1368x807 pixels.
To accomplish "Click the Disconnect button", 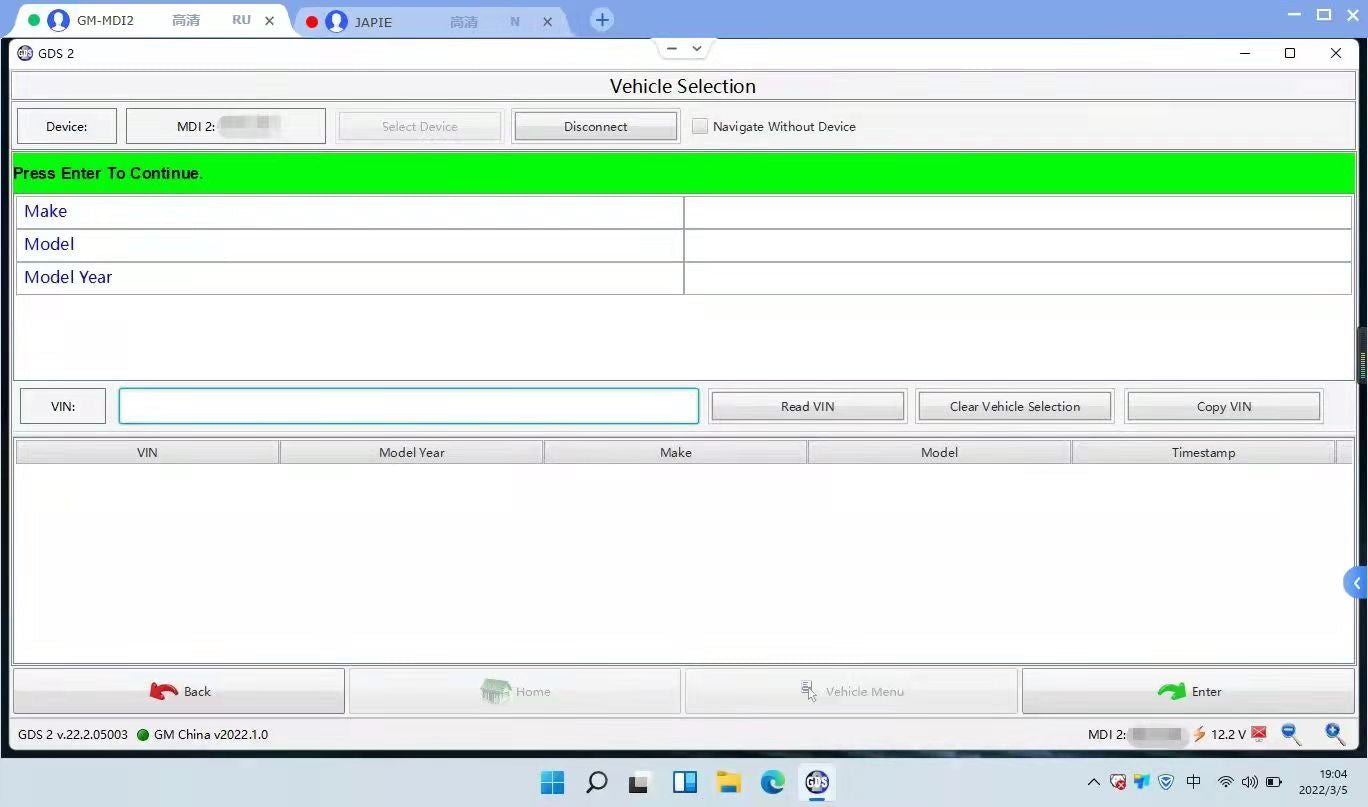I will point(595,127).
